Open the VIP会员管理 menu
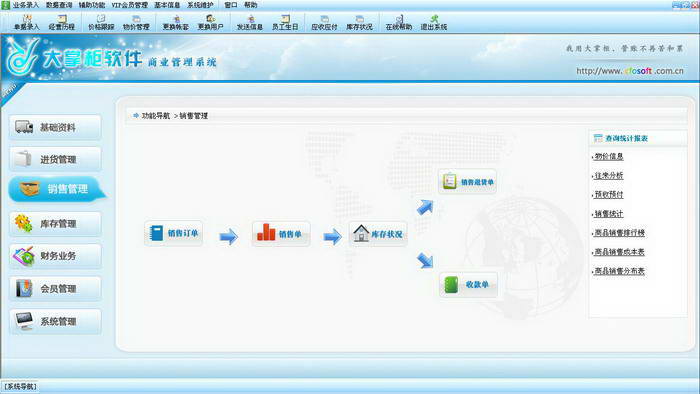The image size is (700, 394). pyautogui.click(x=129, y=5)
